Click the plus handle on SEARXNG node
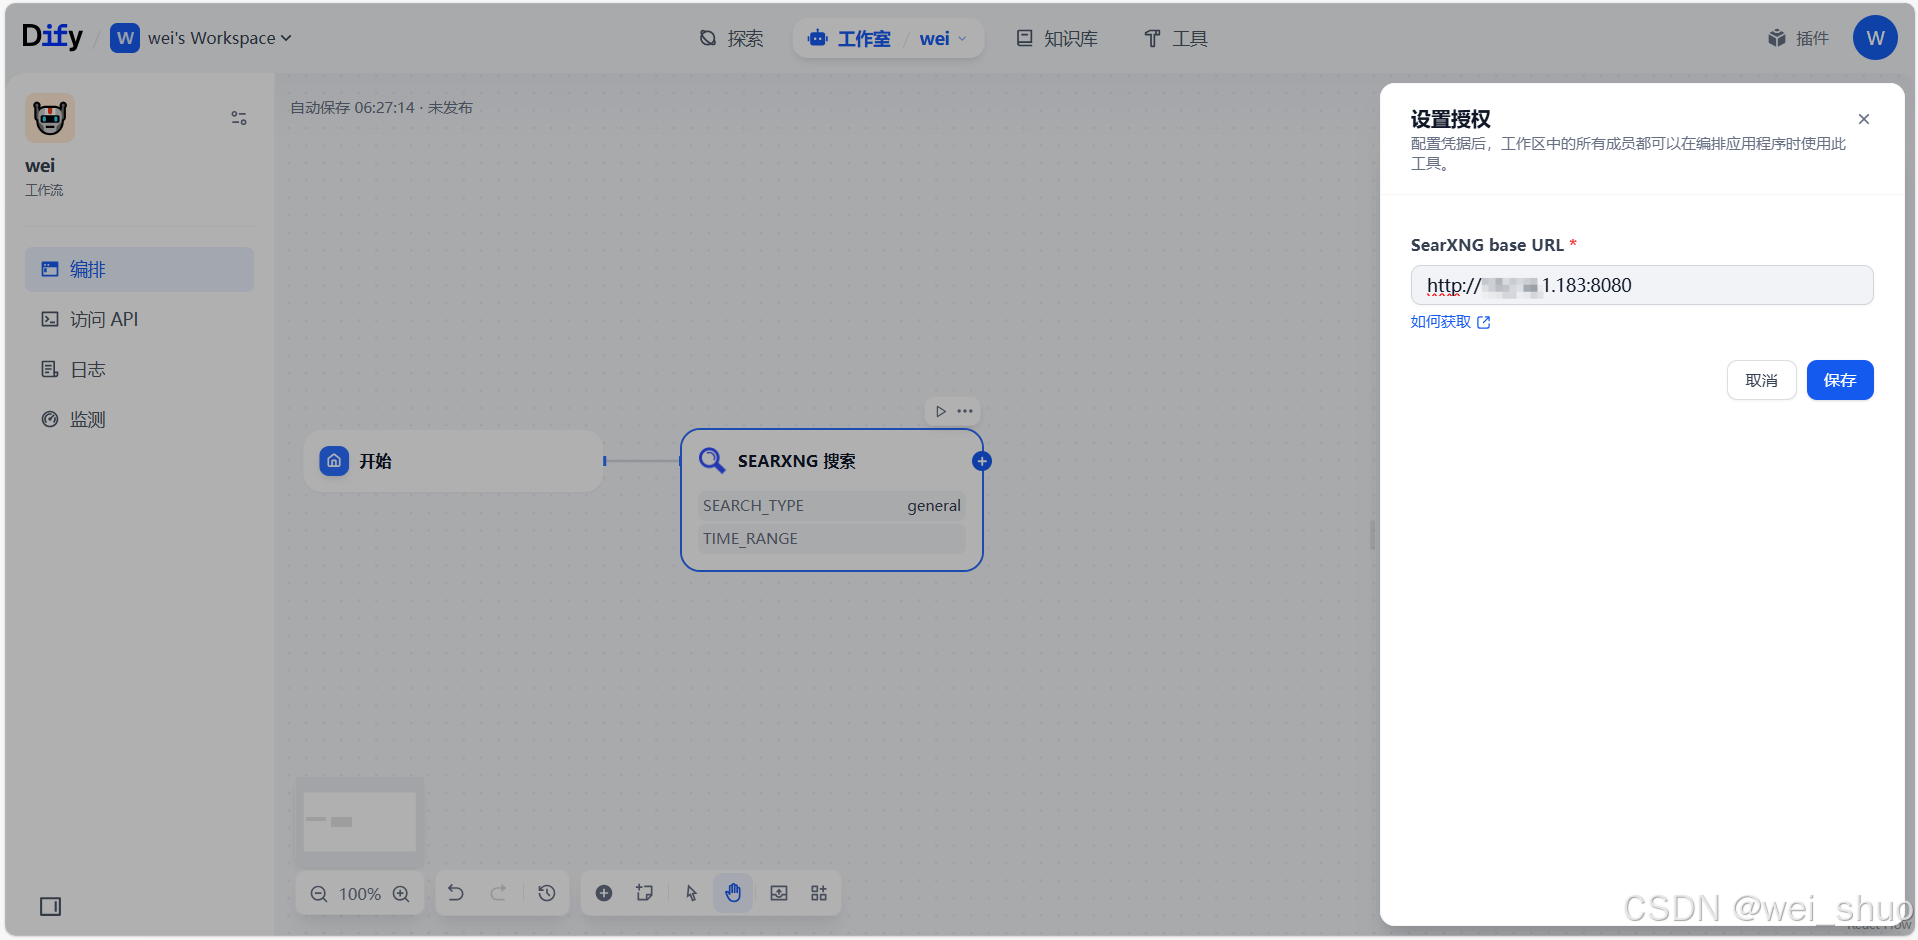 982,461
